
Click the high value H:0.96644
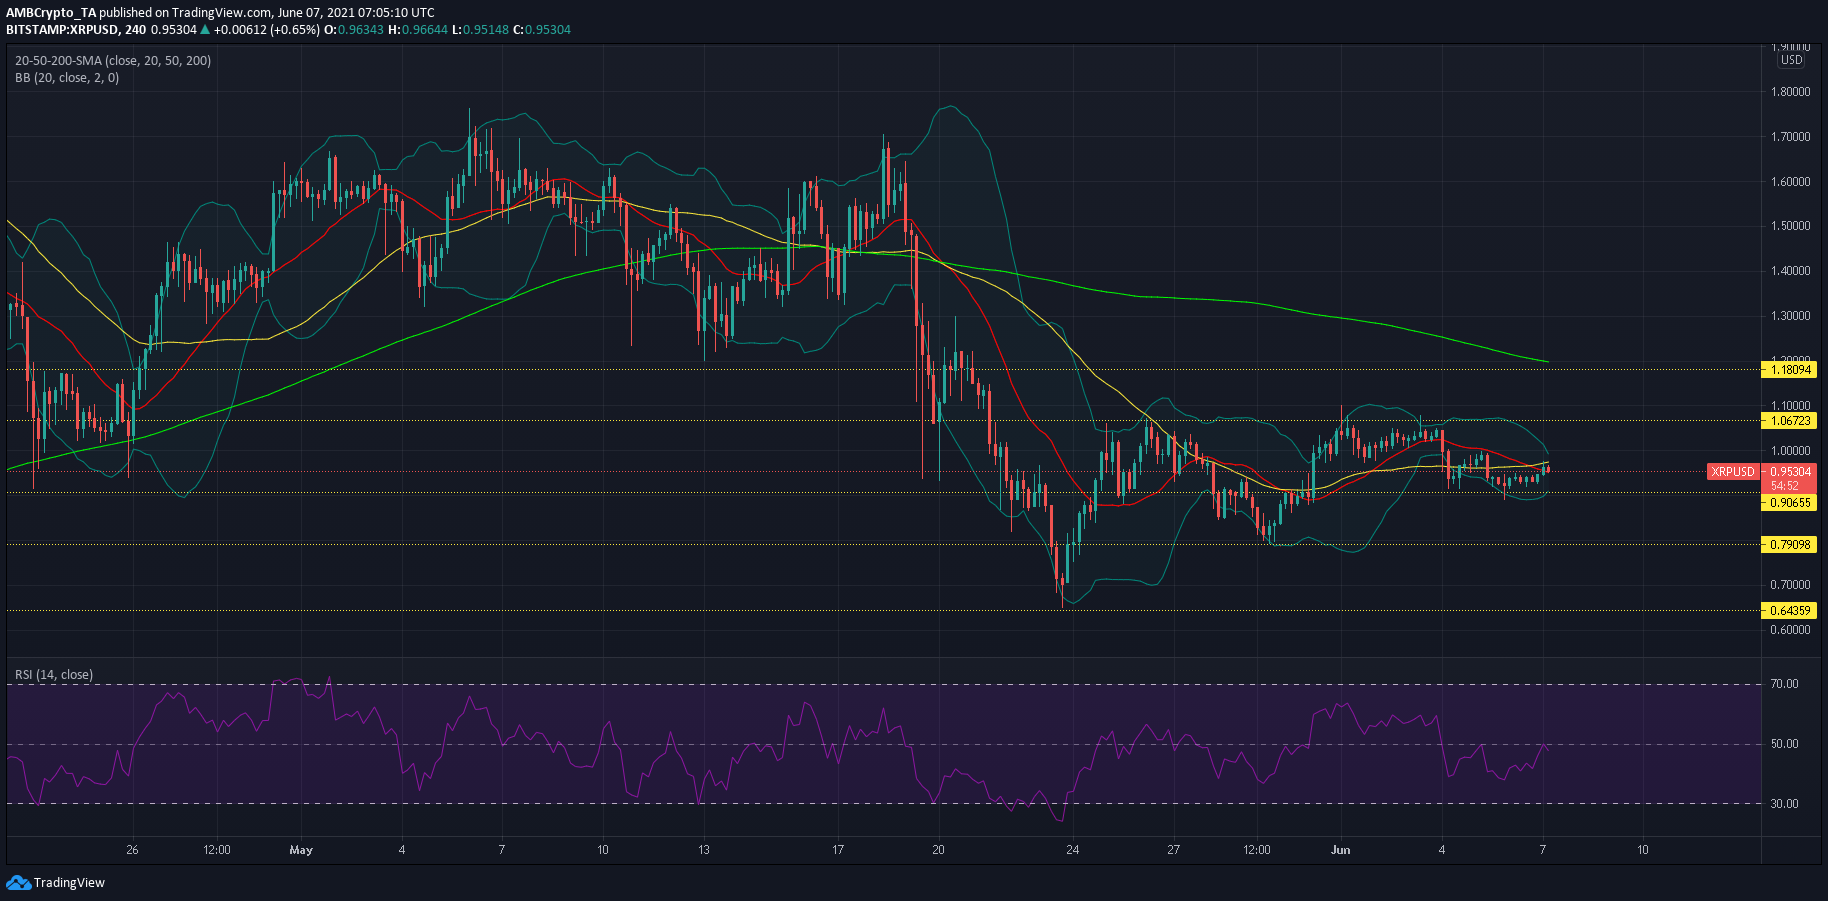(419, 29)
